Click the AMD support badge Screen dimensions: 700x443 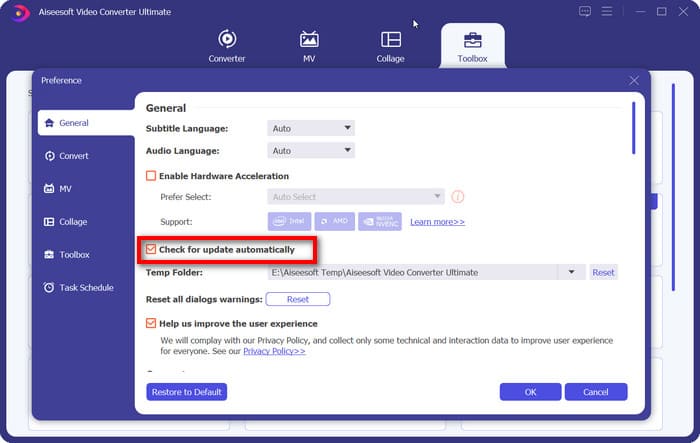coord(334,221)
